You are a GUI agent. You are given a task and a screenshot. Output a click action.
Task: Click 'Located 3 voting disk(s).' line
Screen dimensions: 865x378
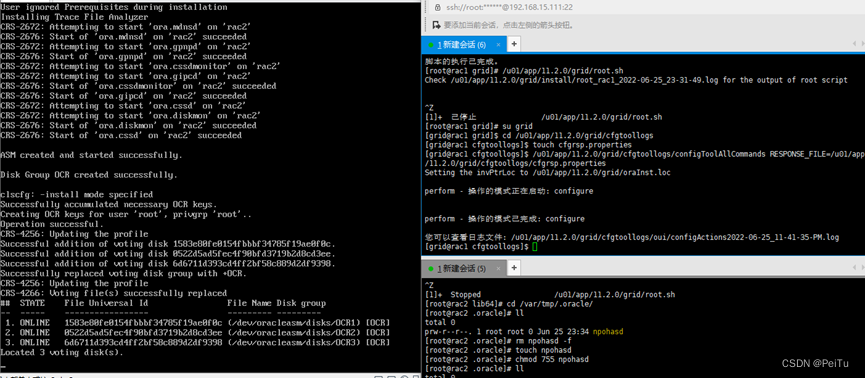(62, 352)
